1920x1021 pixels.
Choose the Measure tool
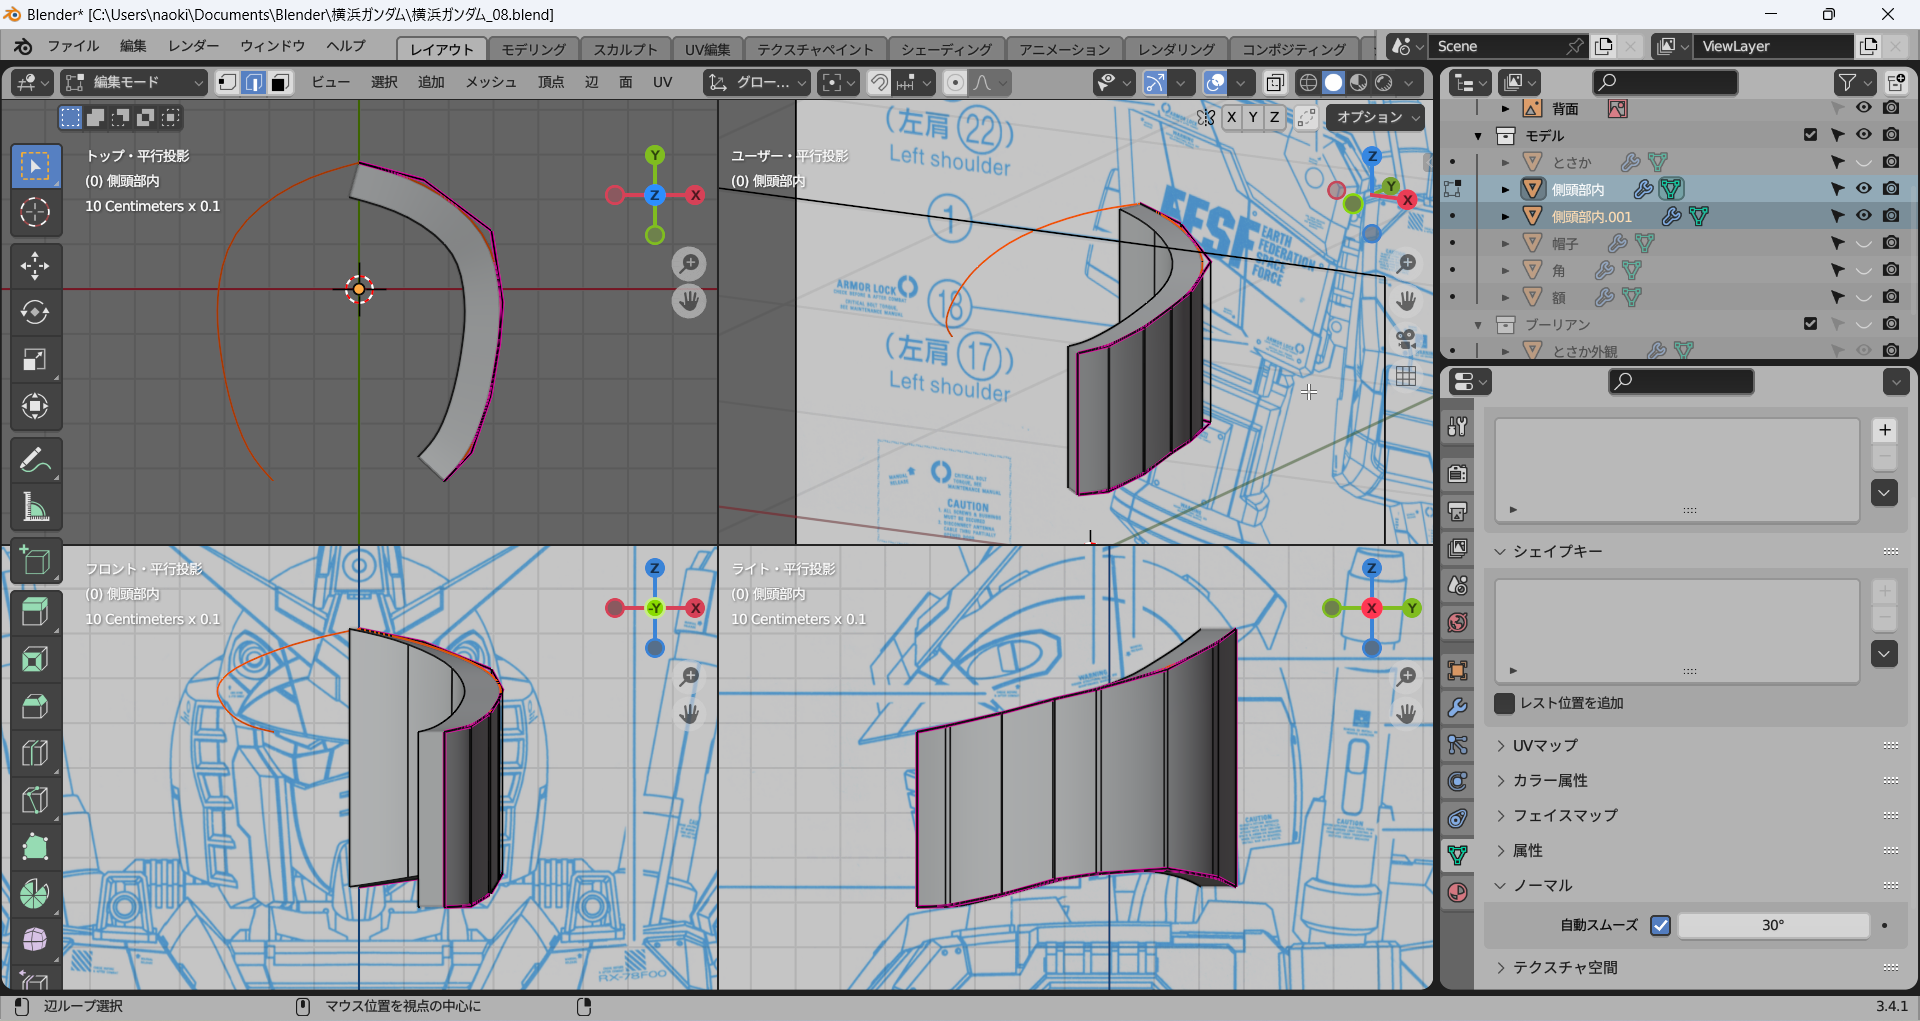35,508
